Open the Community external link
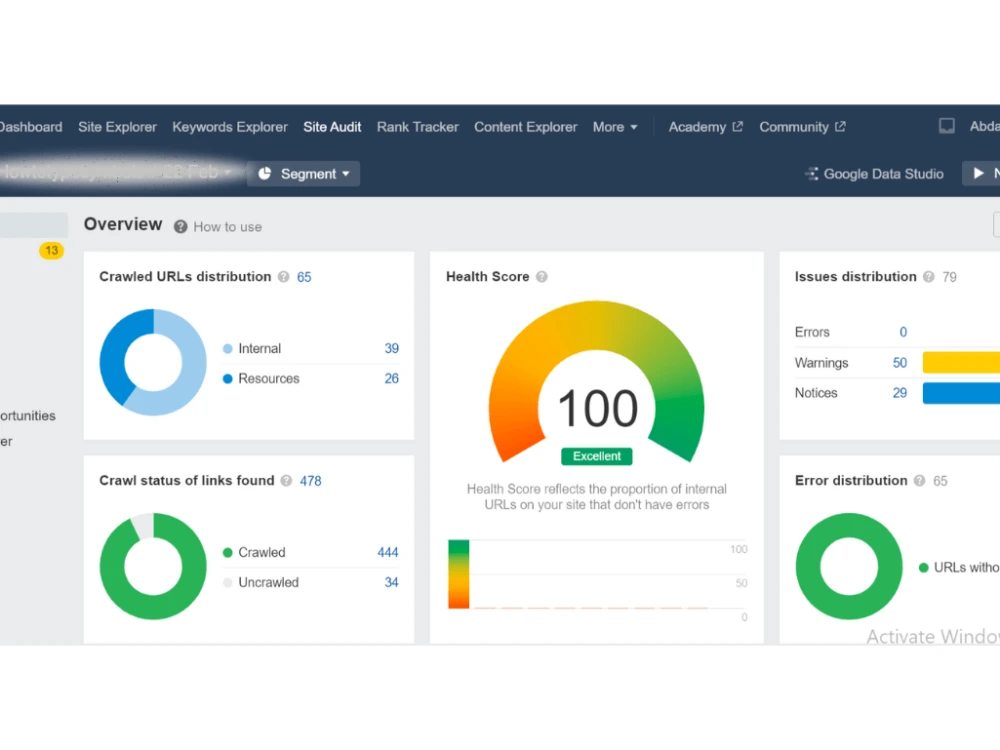This screenshot has width=1000, height=750. [x=802, y=127]
